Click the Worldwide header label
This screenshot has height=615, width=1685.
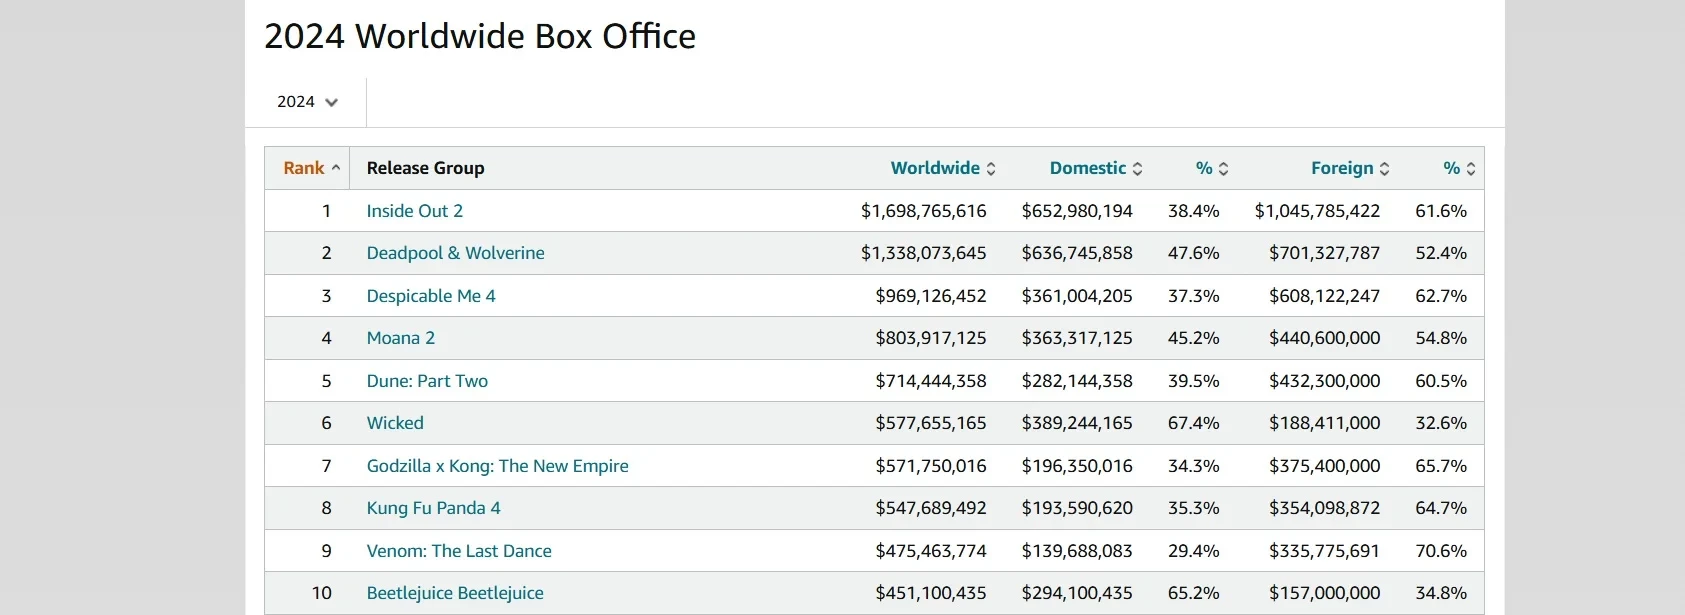[x=935, y=168]
